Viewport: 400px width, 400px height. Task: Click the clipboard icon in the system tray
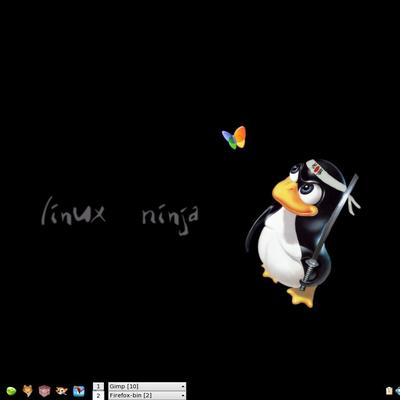click(389, 391)
